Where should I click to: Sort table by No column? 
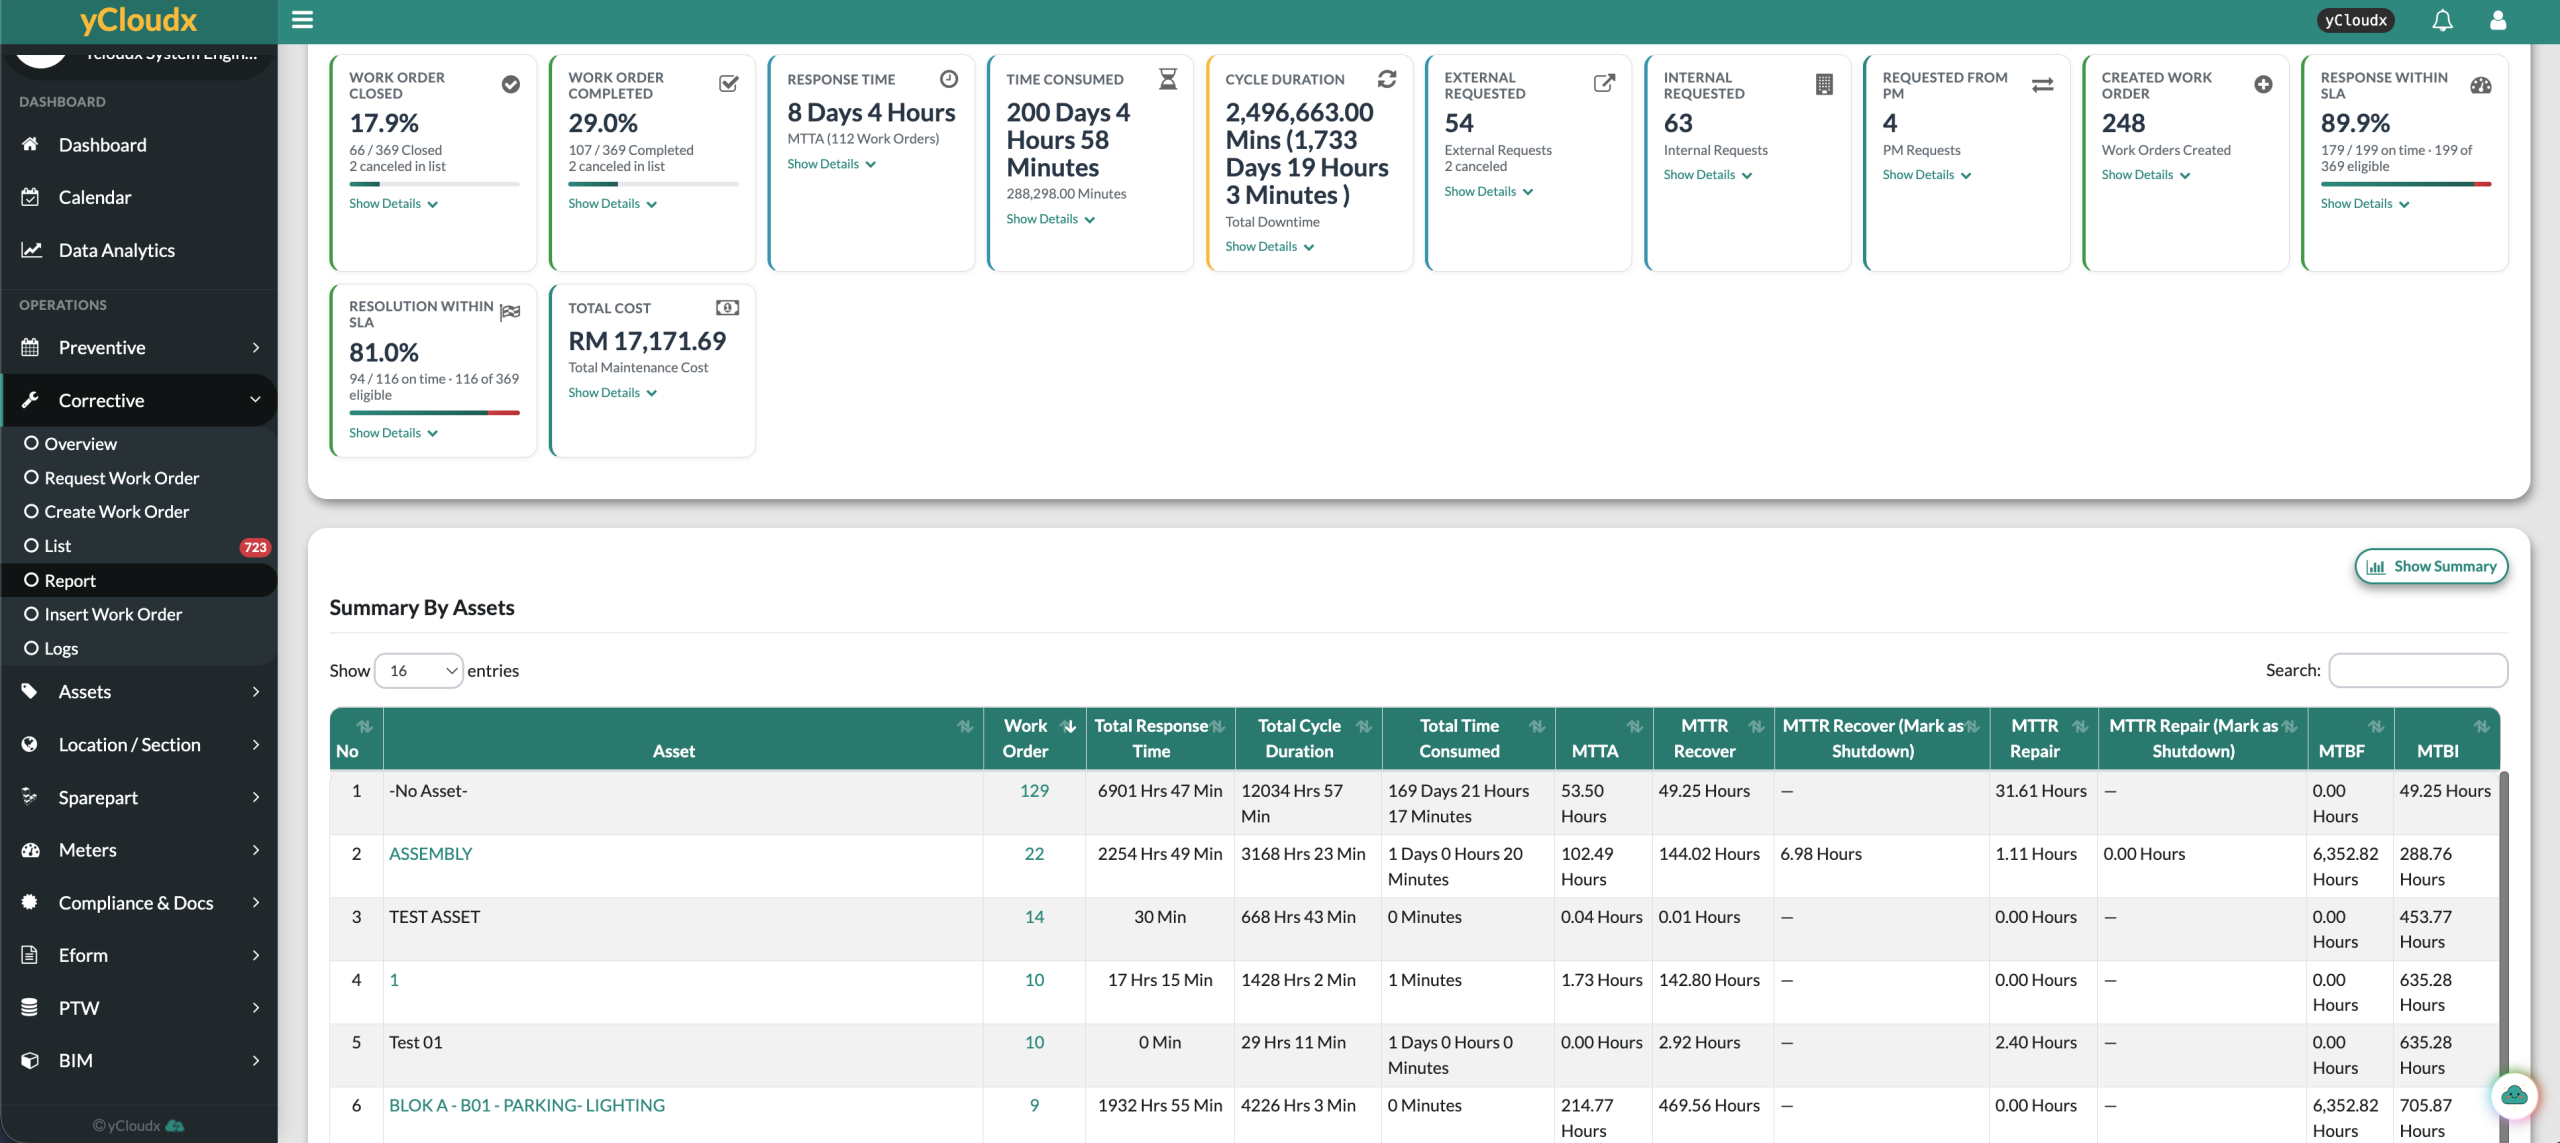[364, 727]
